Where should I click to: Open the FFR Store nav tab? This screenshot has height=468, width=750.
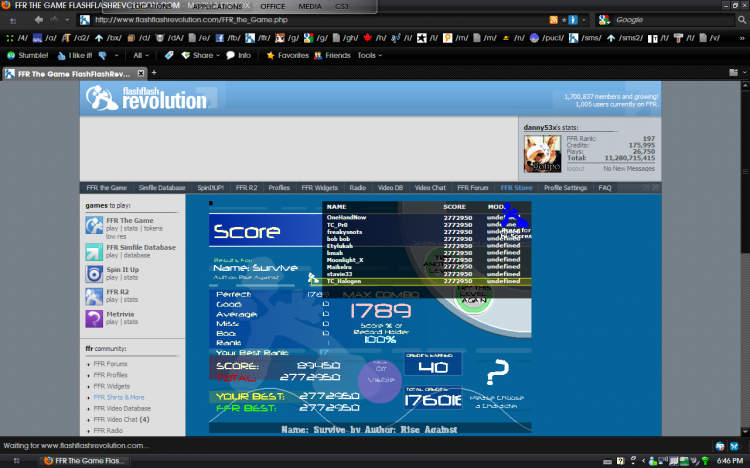(517, 188)
